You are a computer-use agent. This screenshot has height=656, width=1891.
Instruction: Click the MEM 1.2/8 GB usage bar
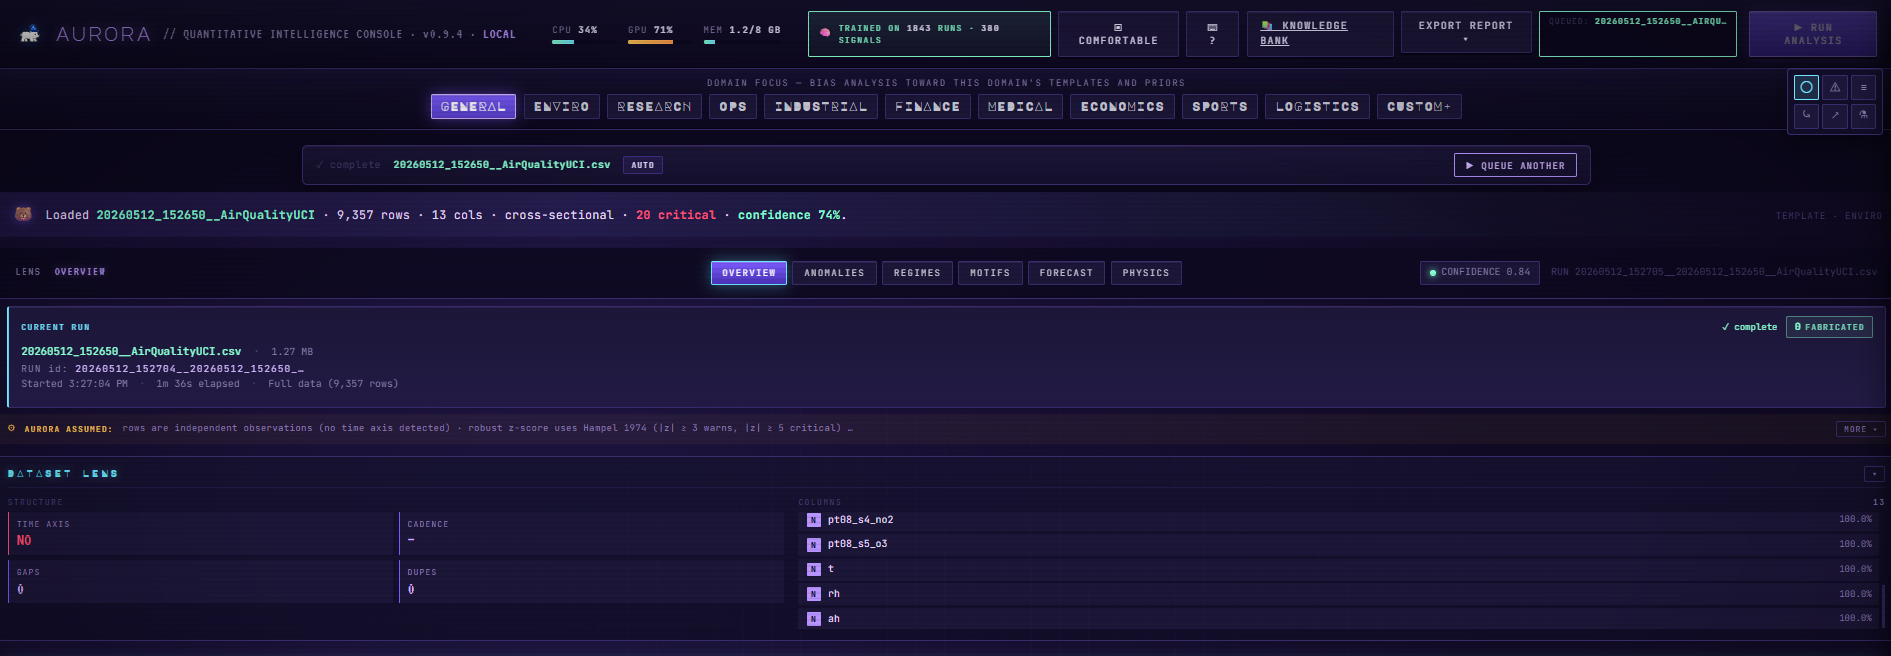(x=709, y=42)
